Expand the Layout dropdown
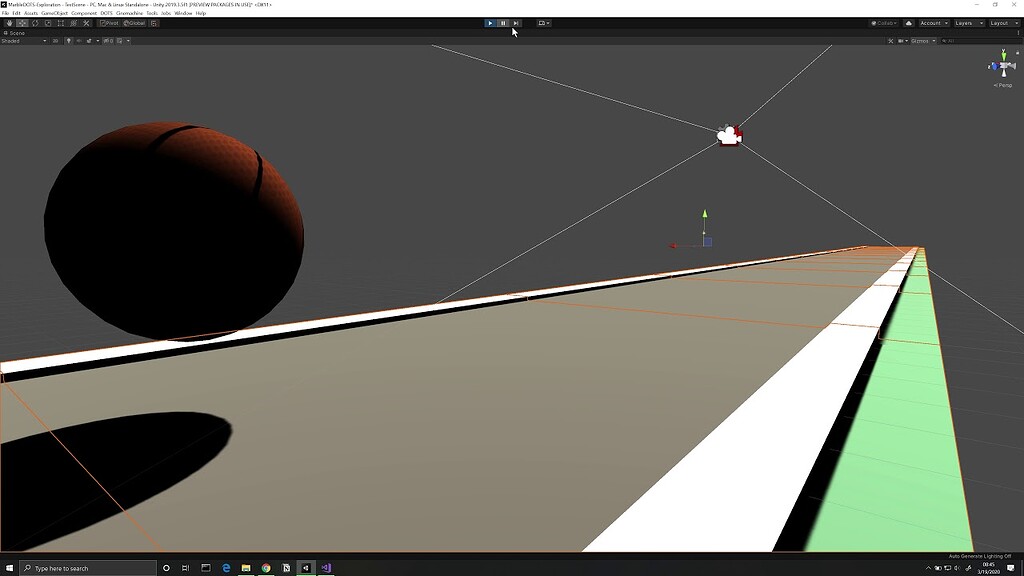Viewport: 1024px width, 576px height. 1003,23
